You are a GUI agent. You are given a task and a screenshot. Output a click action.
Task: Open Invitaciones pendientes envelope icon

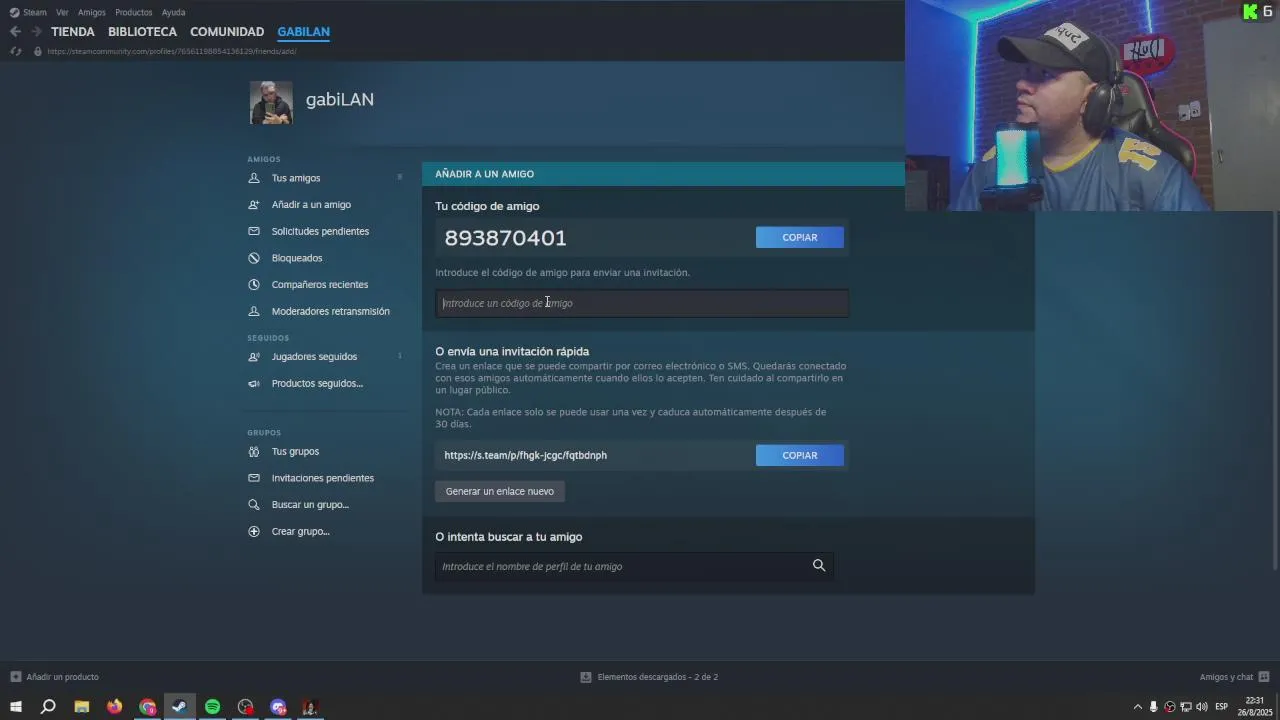[x=254, y=478]
